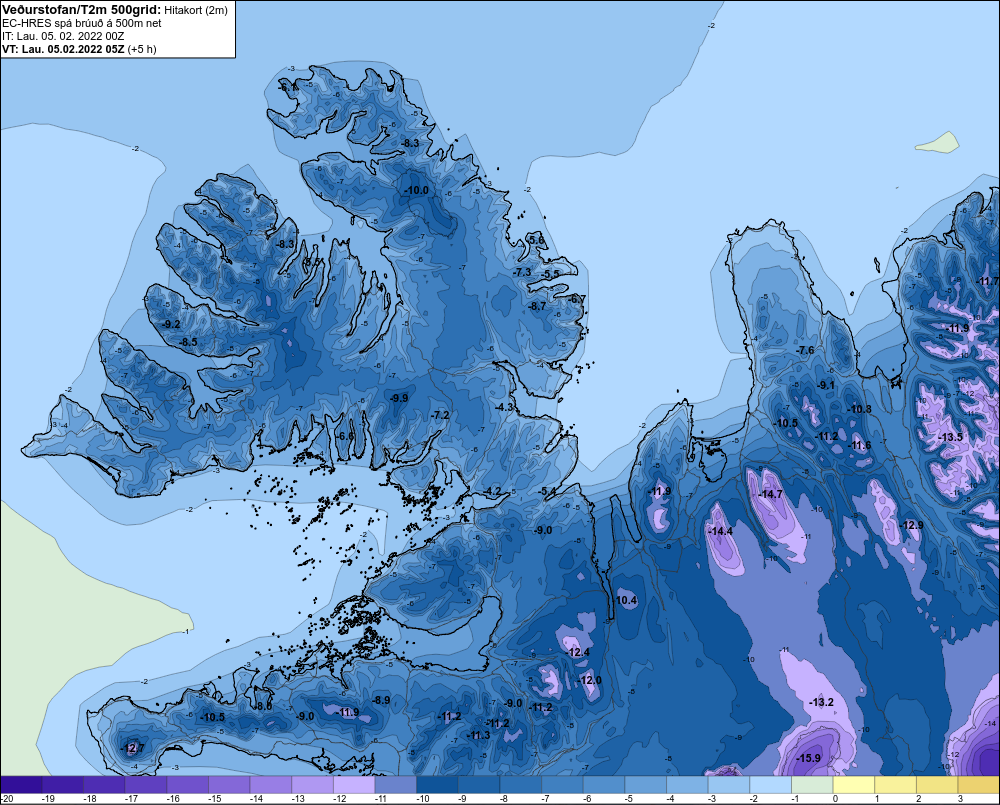Click the -15.9 temperature value
This screenshot has width=1000, height=805.
point(809,758)
